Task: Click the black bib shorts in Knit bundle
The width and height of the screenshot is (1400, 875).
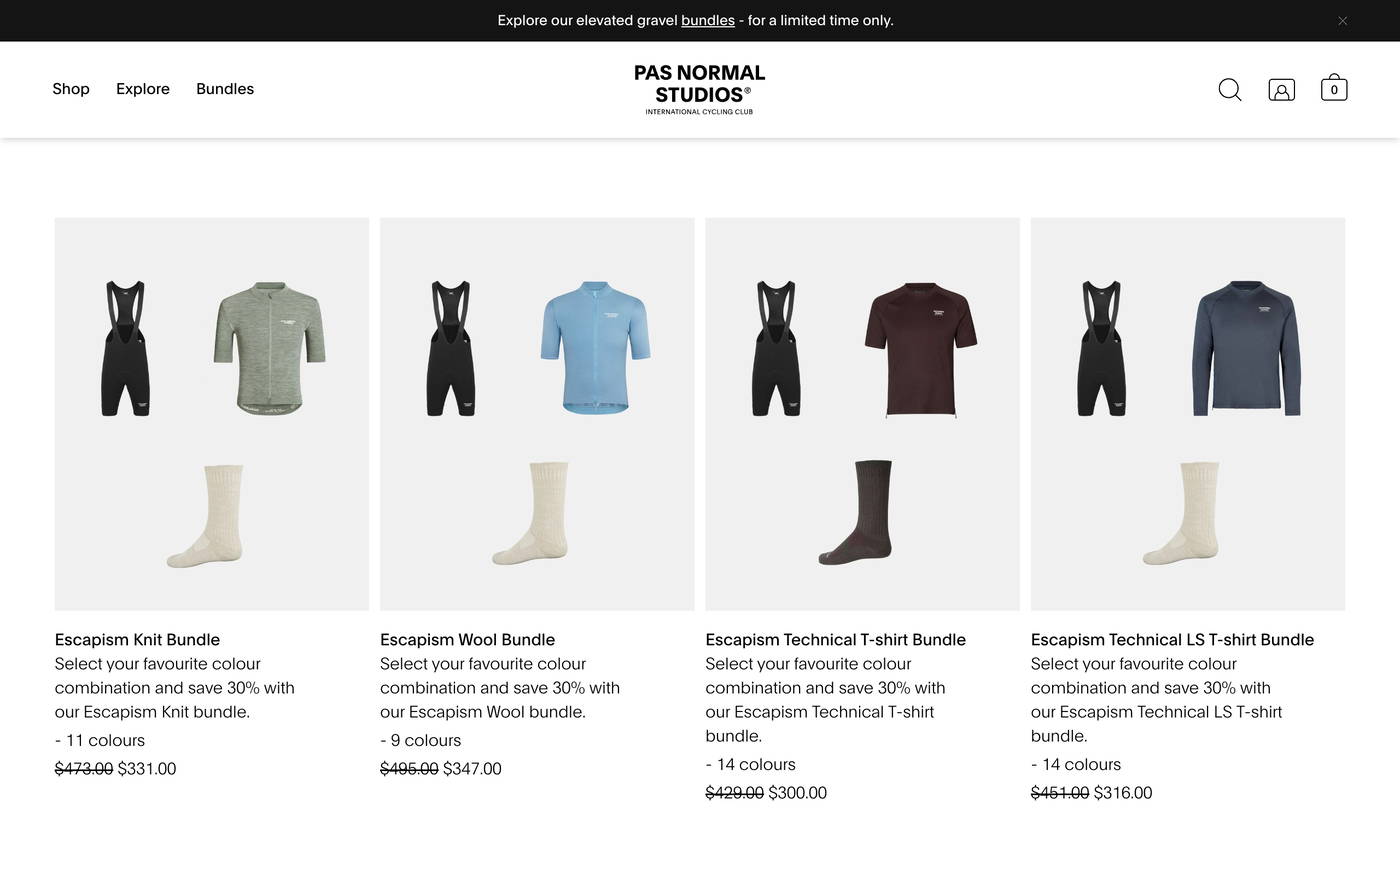Action: (x=126, y=348)
